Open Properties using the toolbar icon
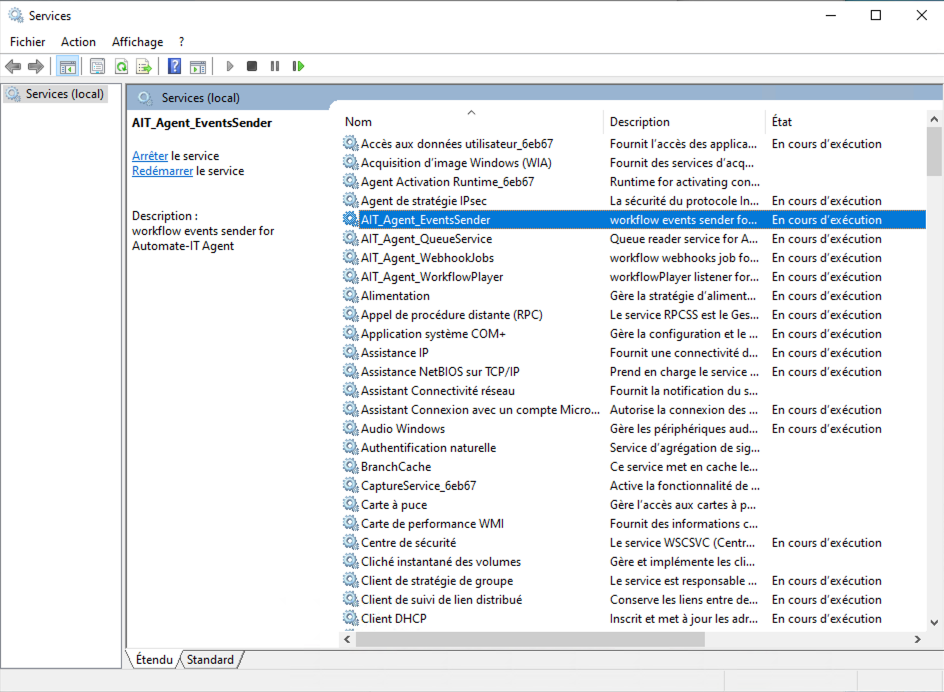Screen dimensions: 944x692 pyautogui.click(x=97, y=66)
